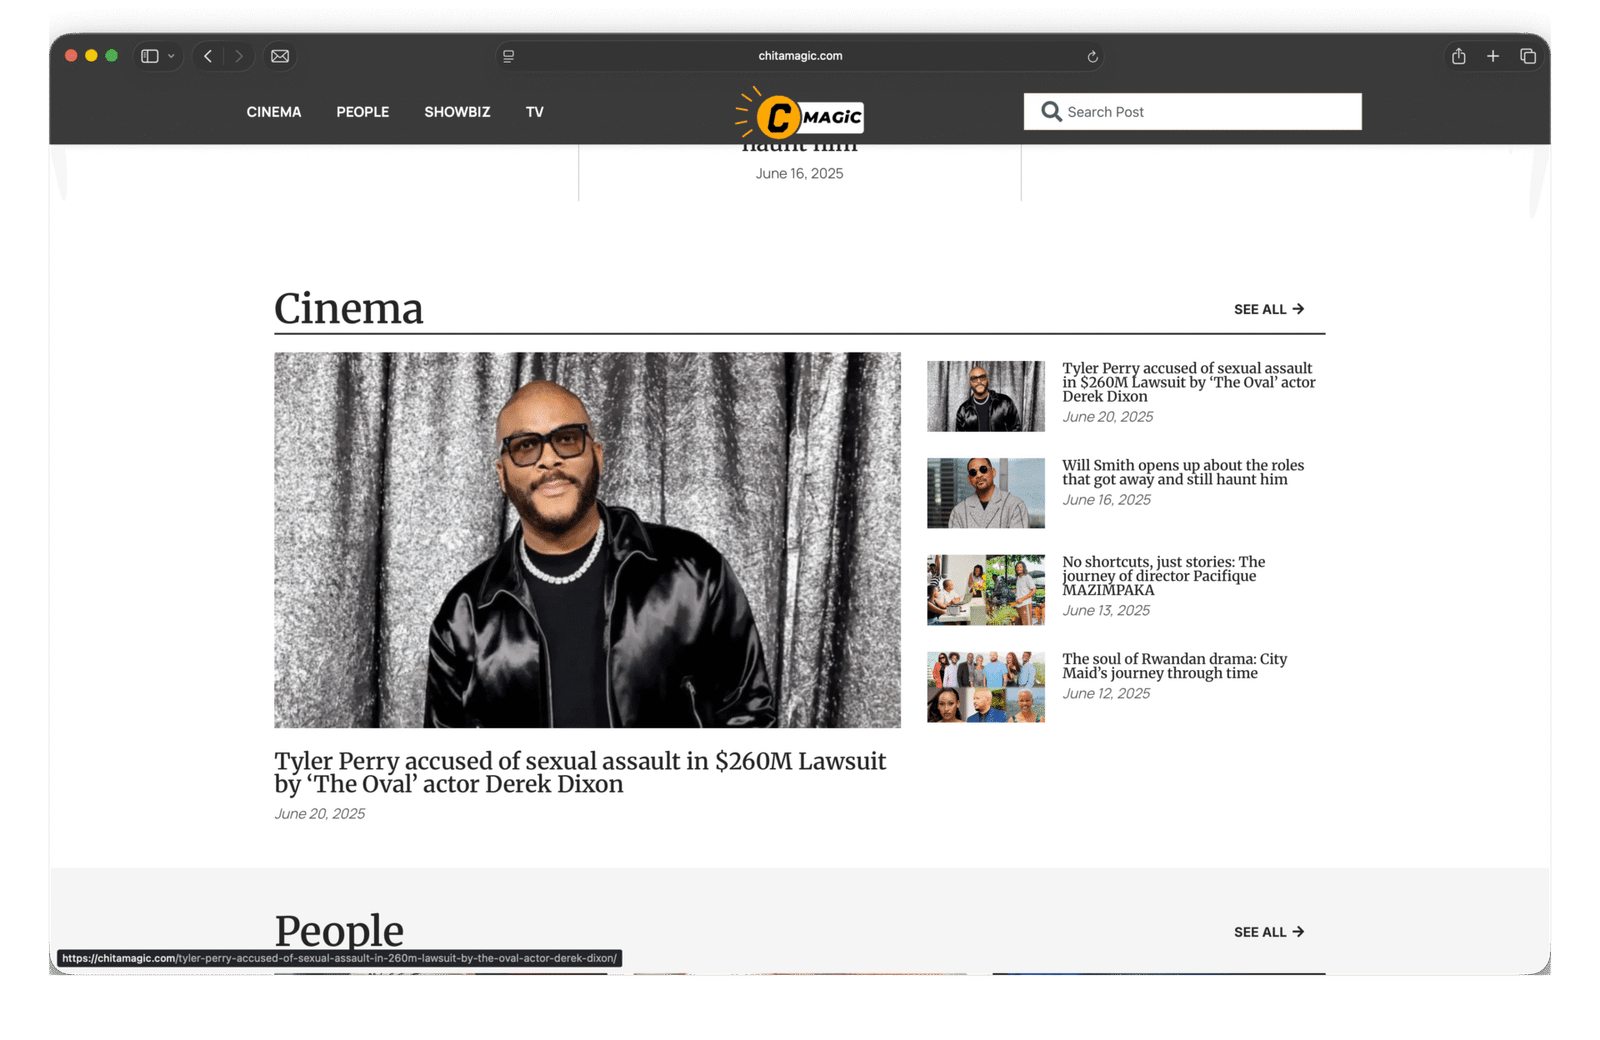Reload the page with refresh icon
1600x1040 pixels.
1092,57
